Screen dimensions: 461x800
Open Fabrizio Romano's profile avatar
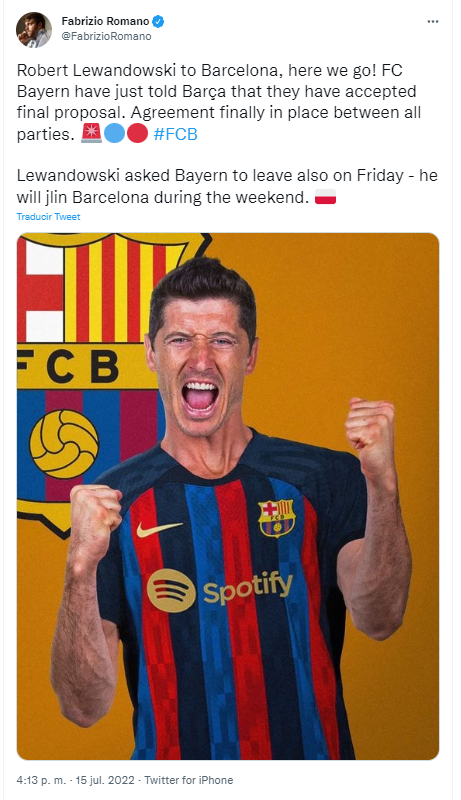tap(34, 30)
